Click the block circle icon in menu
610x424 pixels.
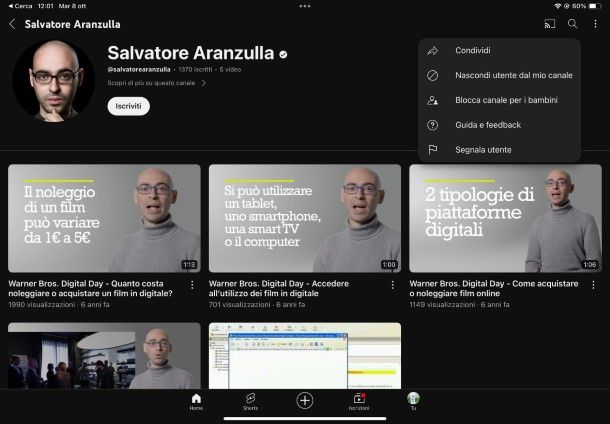[x=433, y=75]
